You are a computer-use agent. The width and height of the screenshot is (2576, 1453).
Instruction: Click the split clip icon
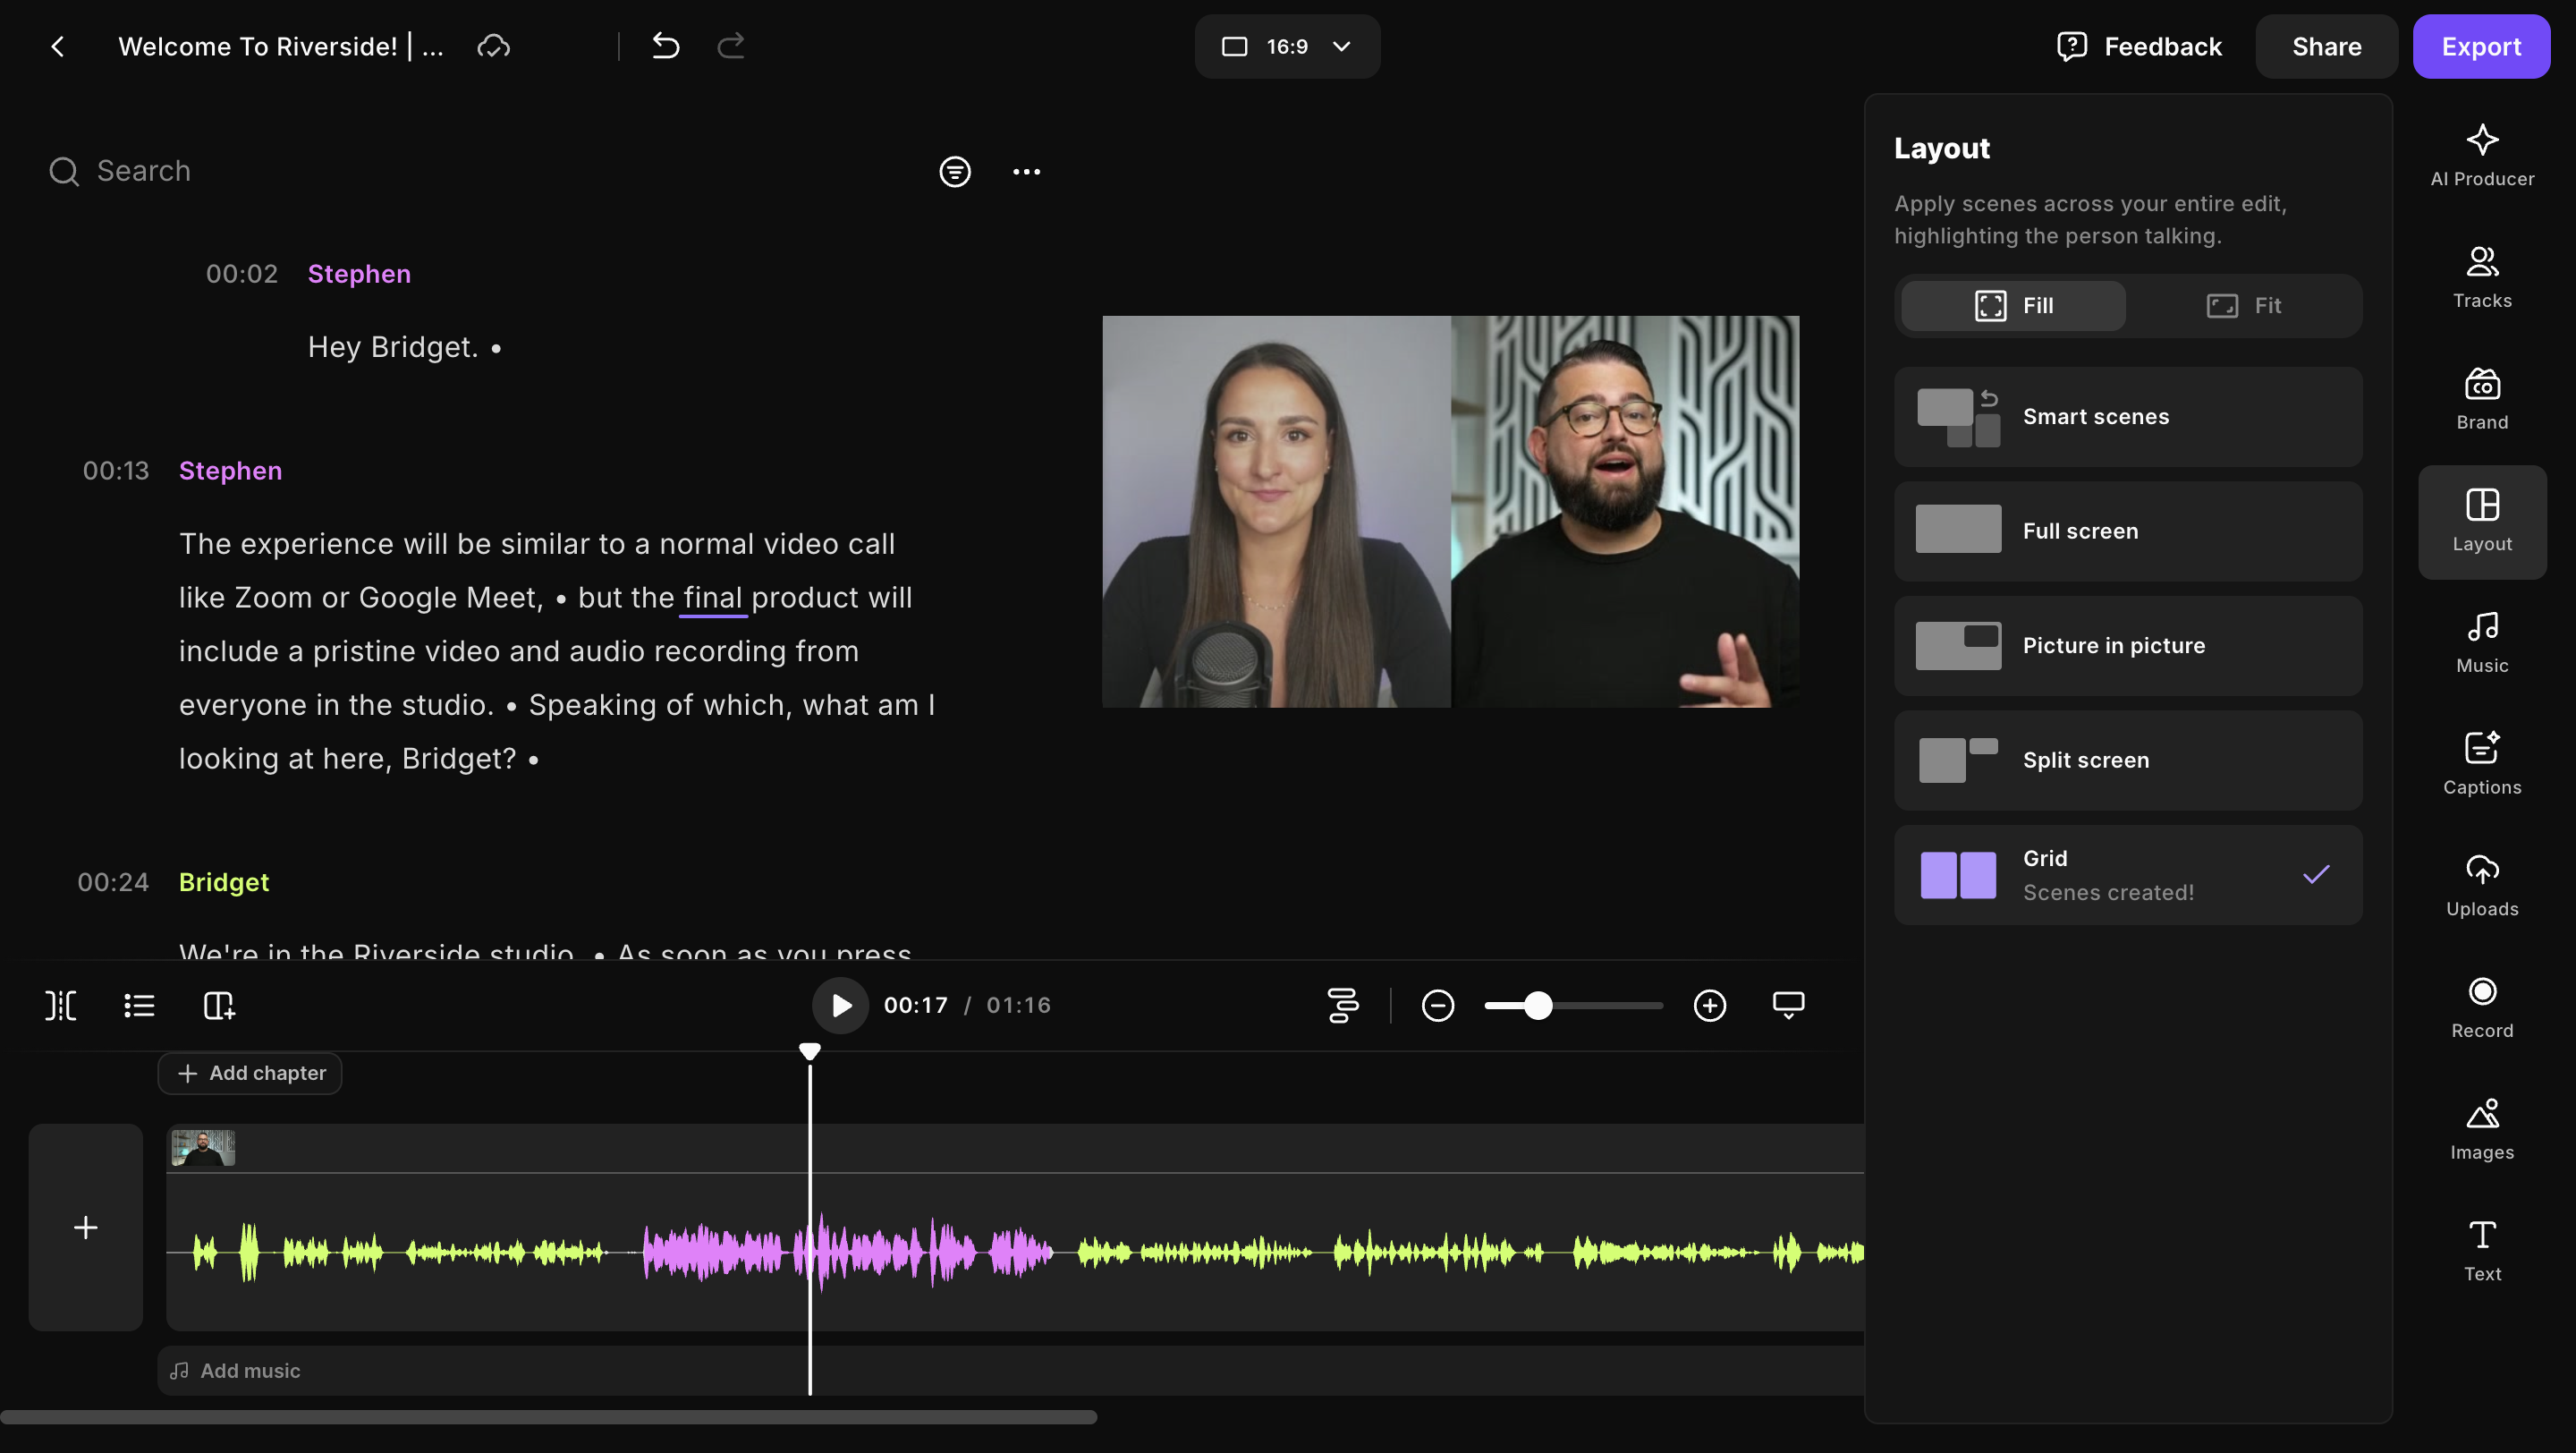click(x=61, y=1005)
